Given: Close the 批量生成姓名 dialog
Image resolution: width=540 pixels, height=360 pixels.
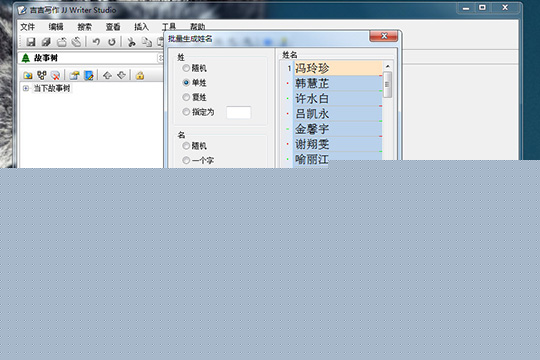Looking at the screenshot, I should 384,36.
